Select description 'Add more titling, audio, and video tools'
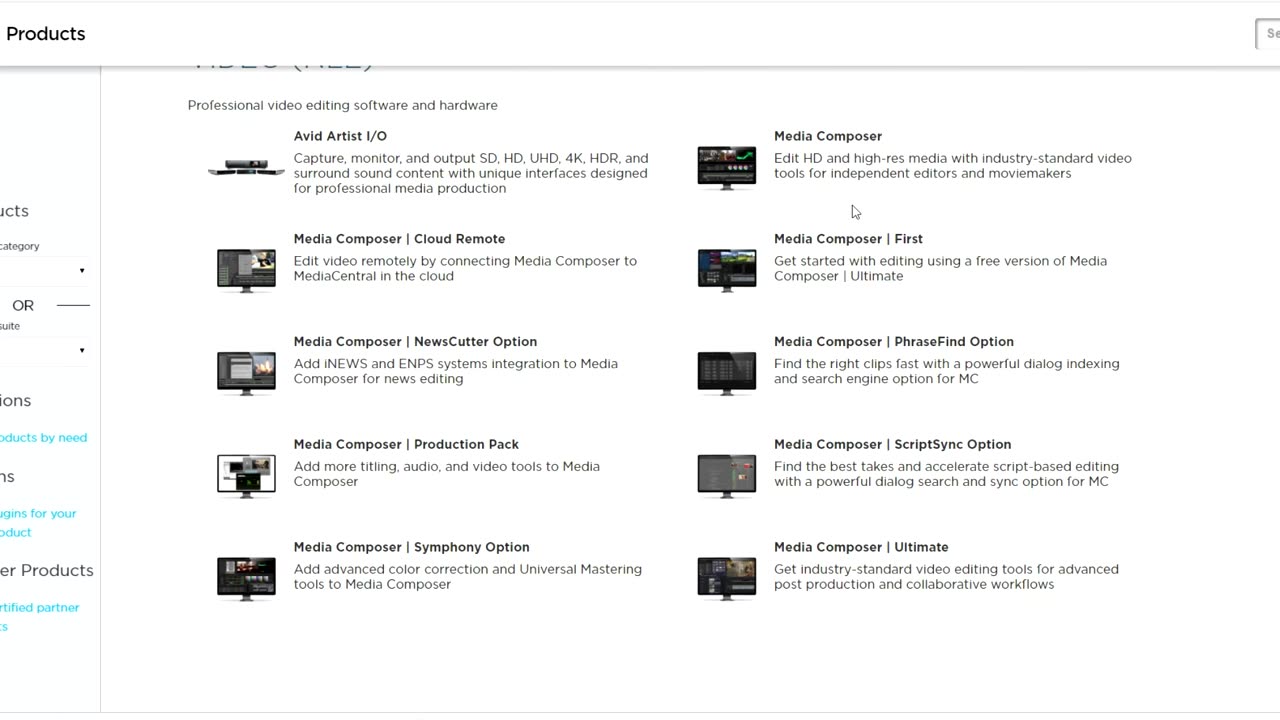This screenshot has height=720, width=1280. click(447, 474)
